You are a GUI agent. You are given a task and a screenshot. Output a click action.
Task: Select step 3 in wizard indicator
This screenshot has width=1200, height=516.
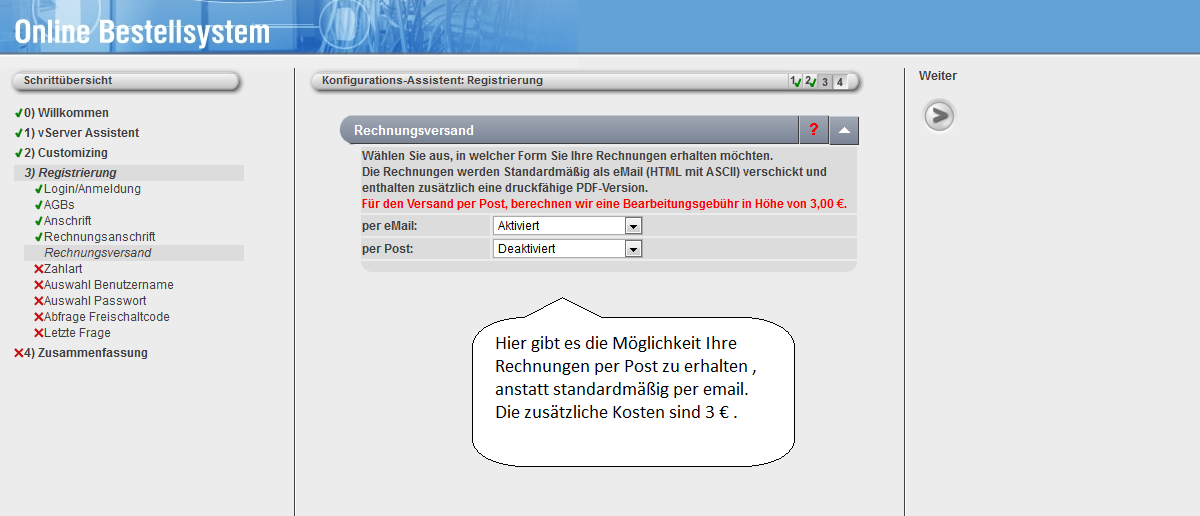click(825, 82)
